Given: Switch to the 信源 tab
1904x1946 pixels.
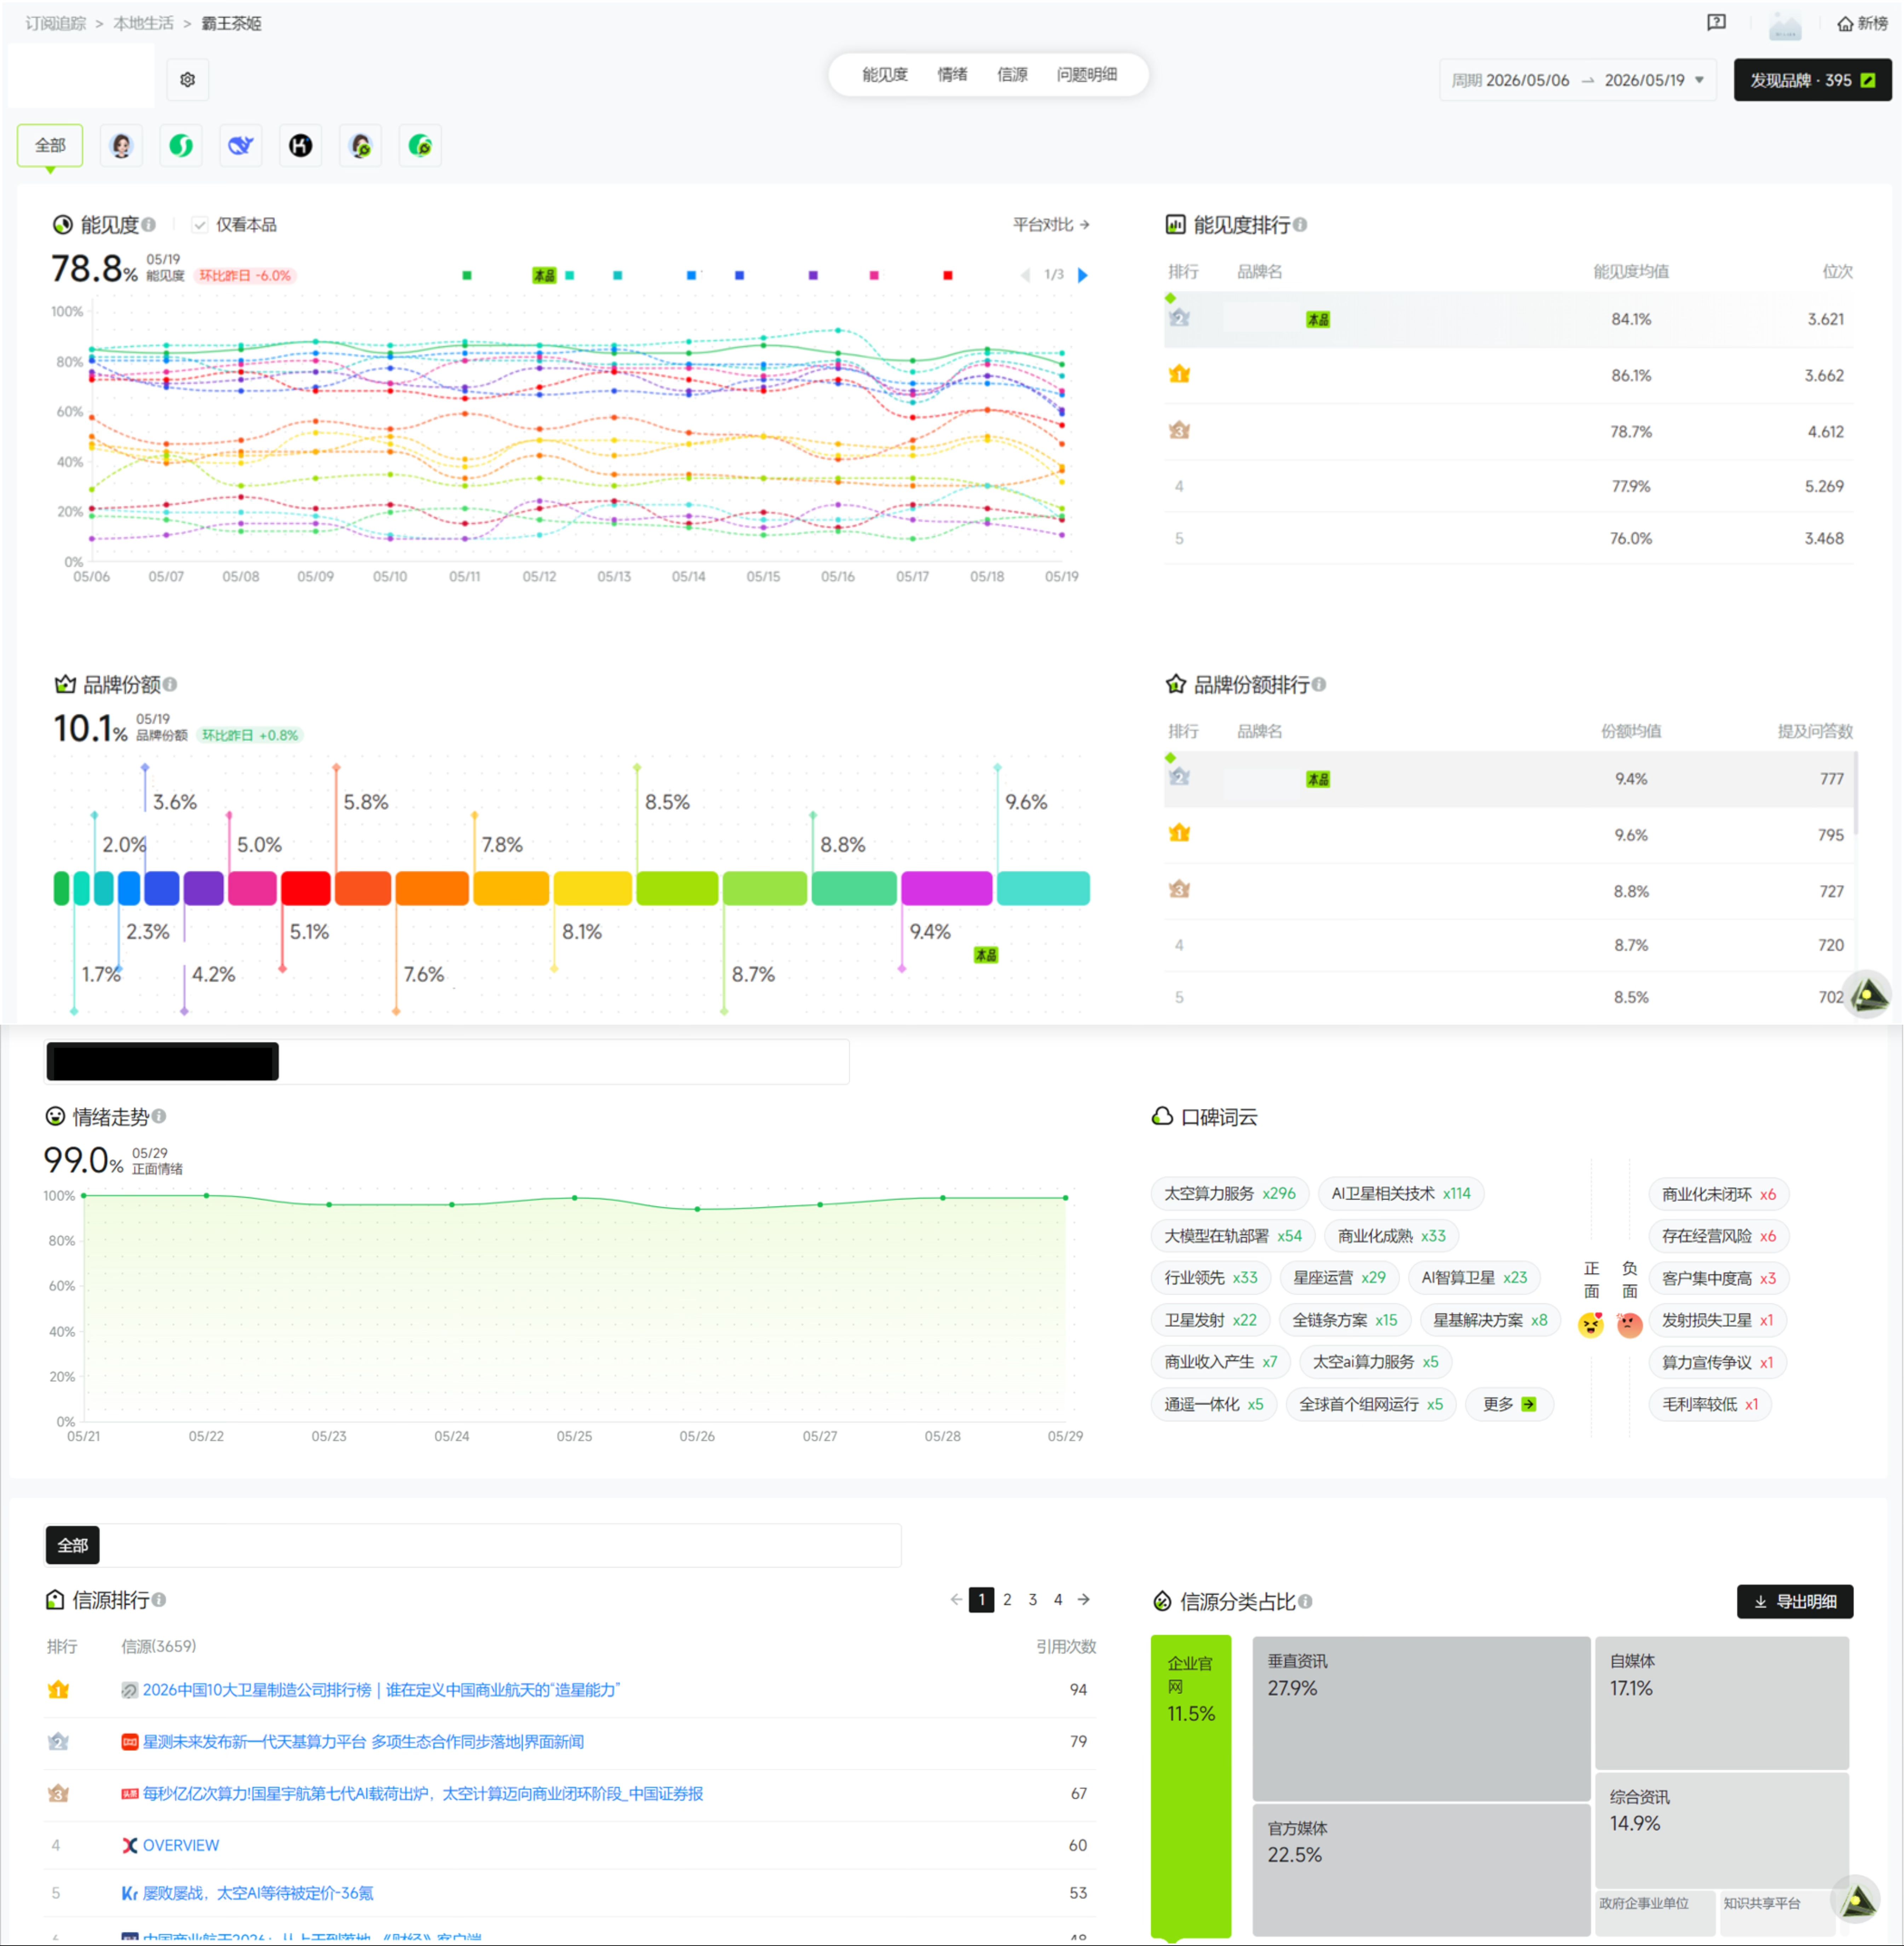Looking at the screenshot, I should pos(1012,75).
